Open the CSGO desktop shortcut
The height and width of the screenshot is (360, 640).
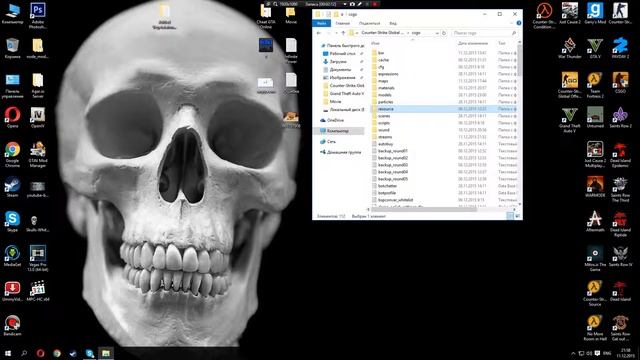coord(620,82)
